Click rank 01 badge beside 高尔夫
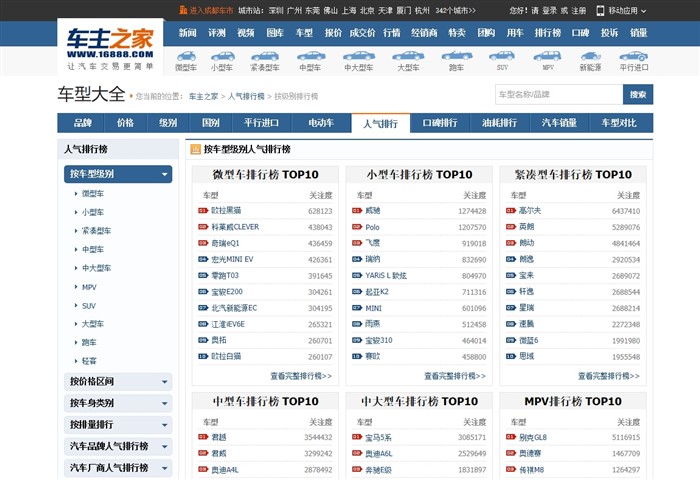 511,210
